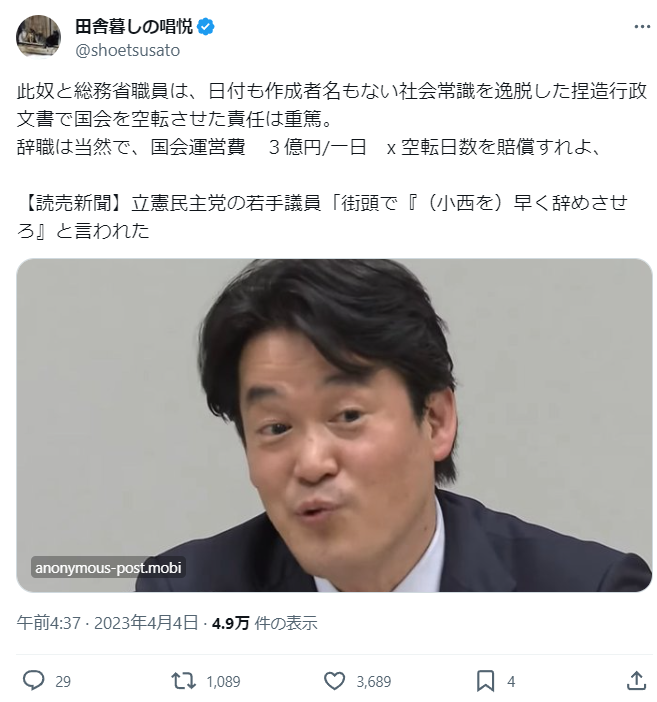Bookmark this post with the bookmark icon
This screenshot has width=657, height=702.
coord(485,681)
